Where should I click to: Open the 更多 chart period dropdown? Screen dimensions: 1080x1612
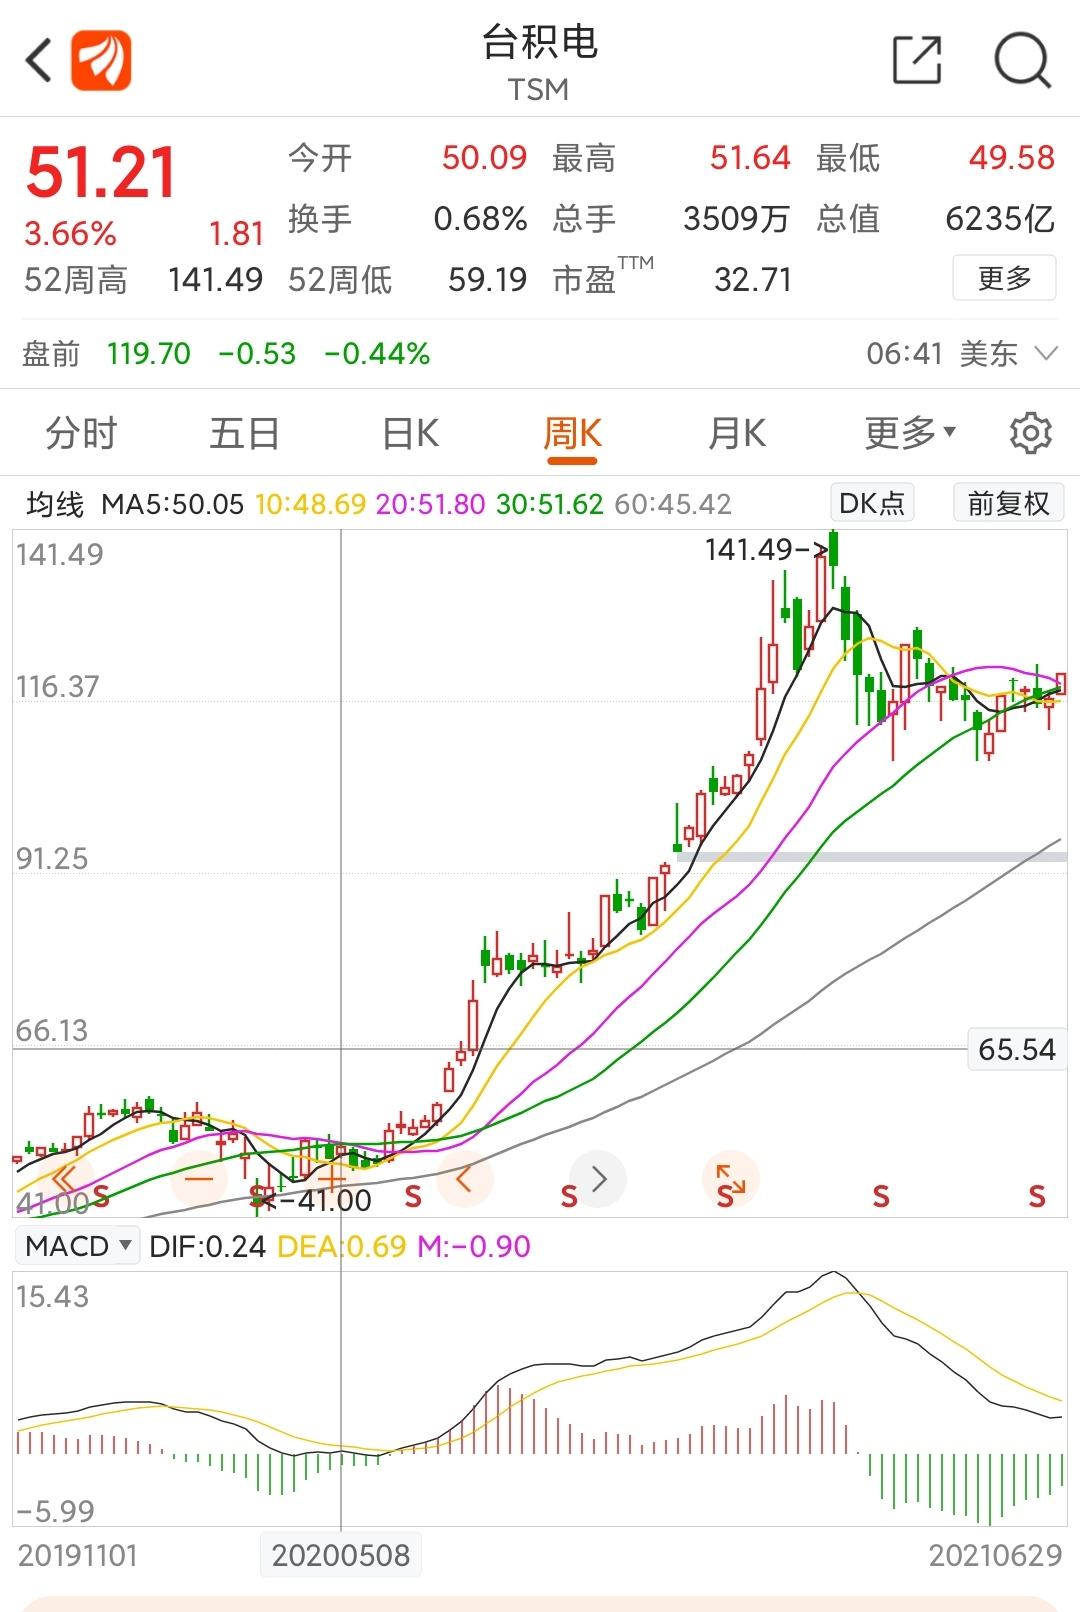[x=910, y=433]
